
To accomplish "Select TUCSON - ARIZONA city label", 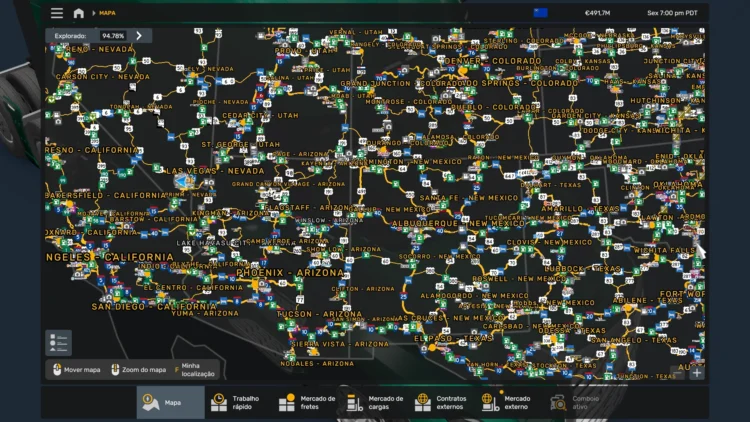I will click(x=319, y=314).
